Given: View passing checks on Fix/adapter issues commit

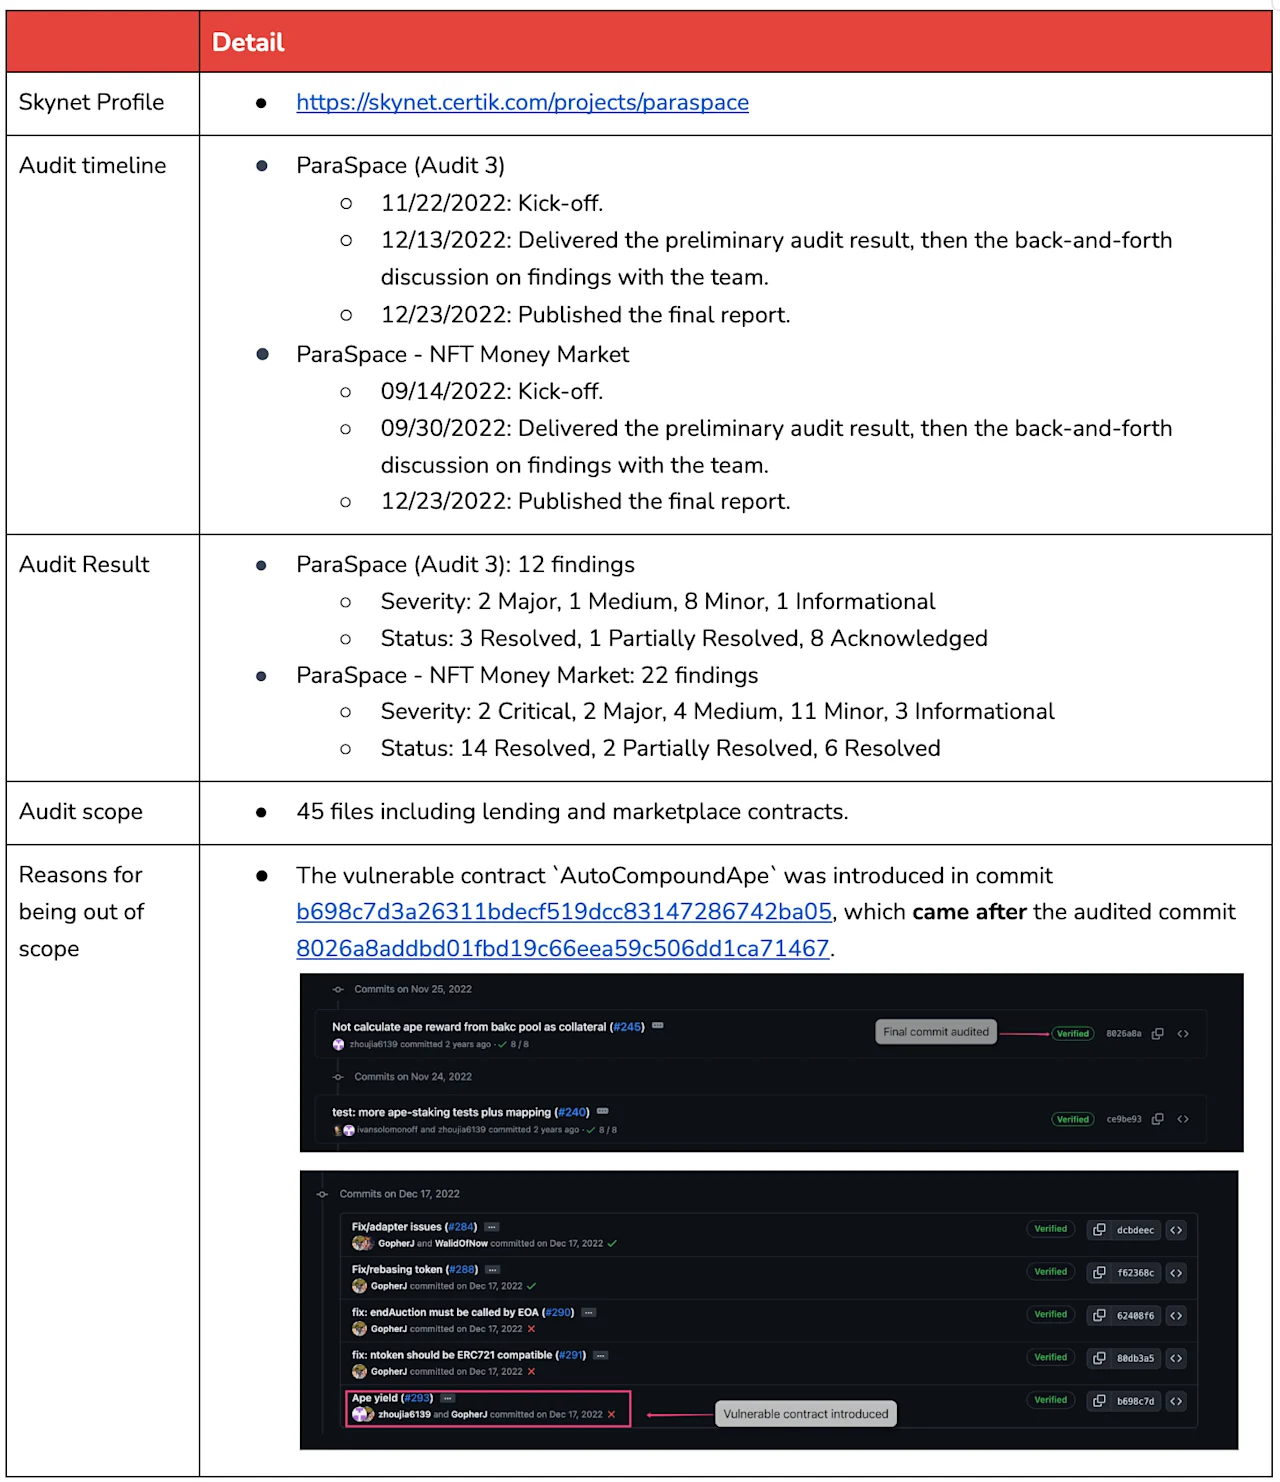Looking at the screenshot, I should point(612,1244).
